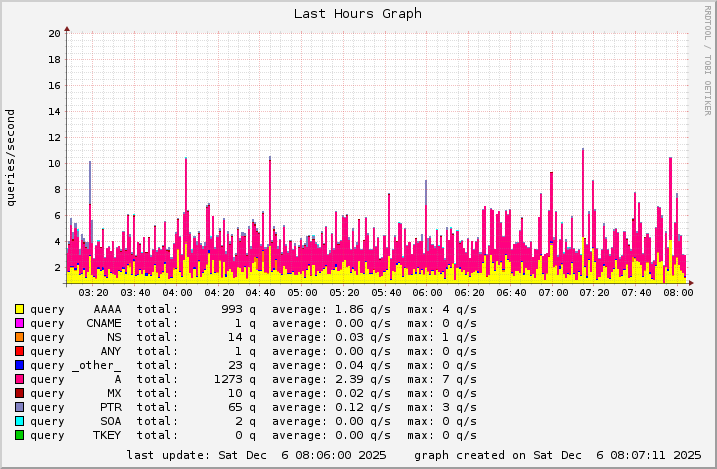
Task: Click the 06:00 time axis label
Action: 428,293
